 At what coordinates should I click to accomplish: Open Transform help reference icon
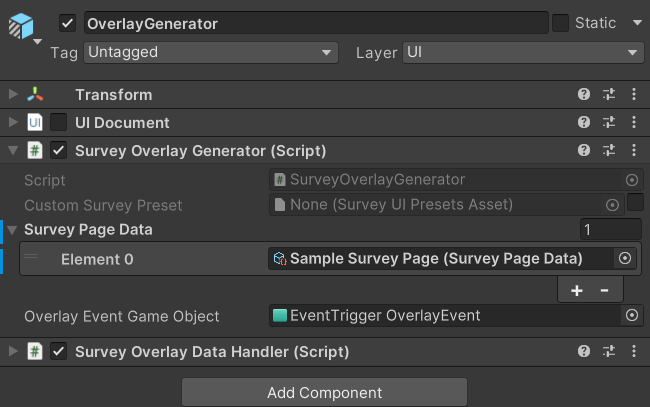(584, 94)
